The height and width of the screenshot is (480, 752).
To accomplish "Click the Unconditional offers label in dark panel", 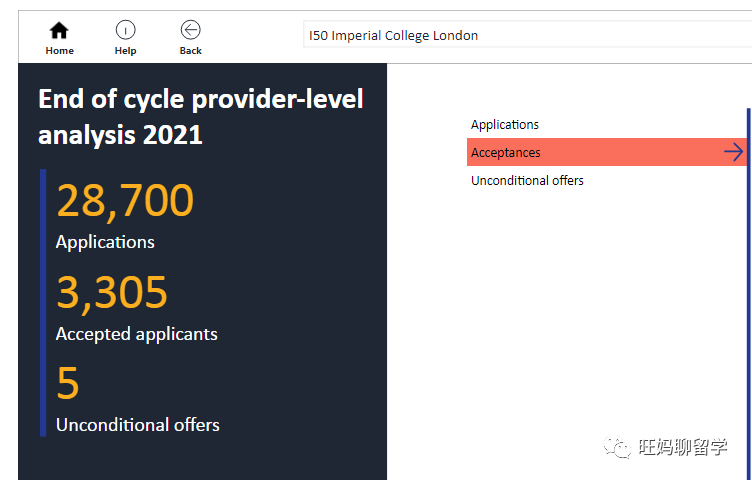I will pyautogui.click(x=138, y=425).
